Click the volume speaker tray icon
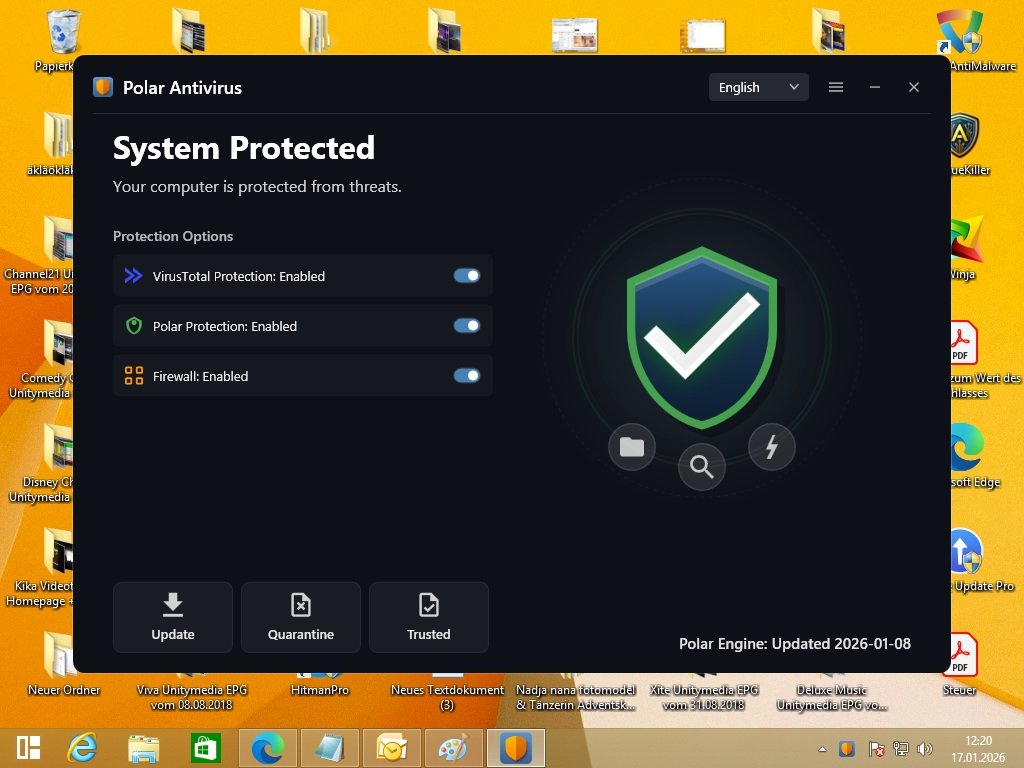Screen dimensions: 1024x768 925,748
